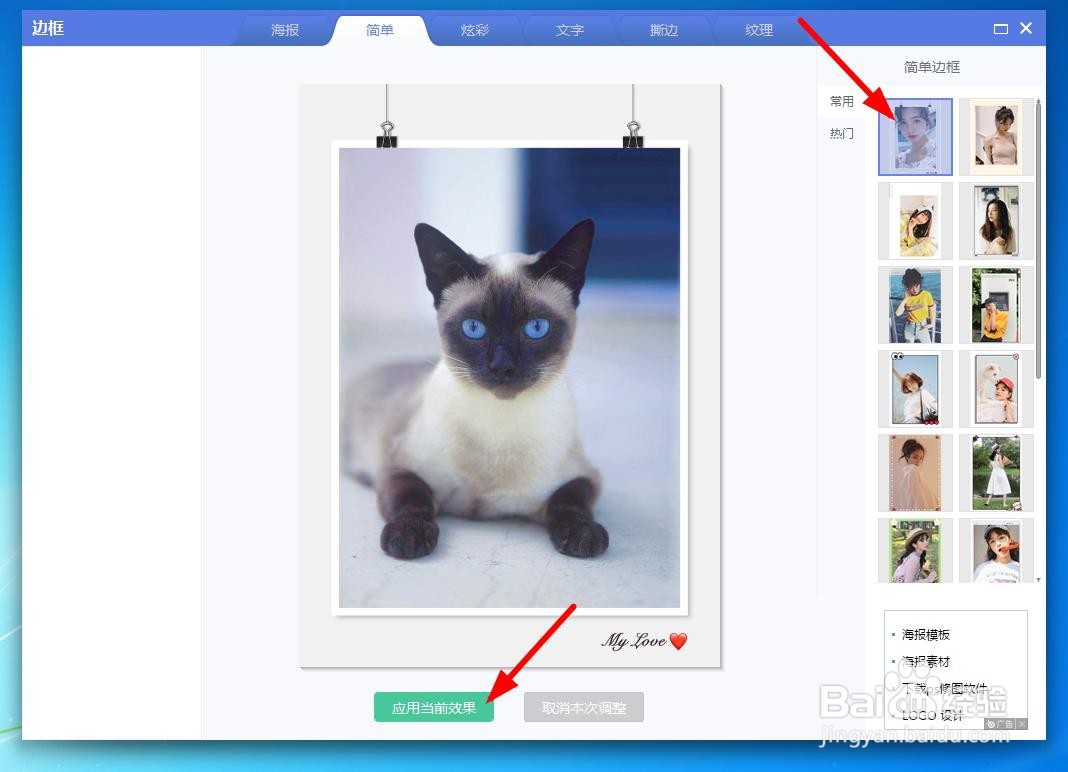Pick the frame thumbnail with girl in white dress outdoors
This screenshot has height=772, width=1068.
click(996, 473)
